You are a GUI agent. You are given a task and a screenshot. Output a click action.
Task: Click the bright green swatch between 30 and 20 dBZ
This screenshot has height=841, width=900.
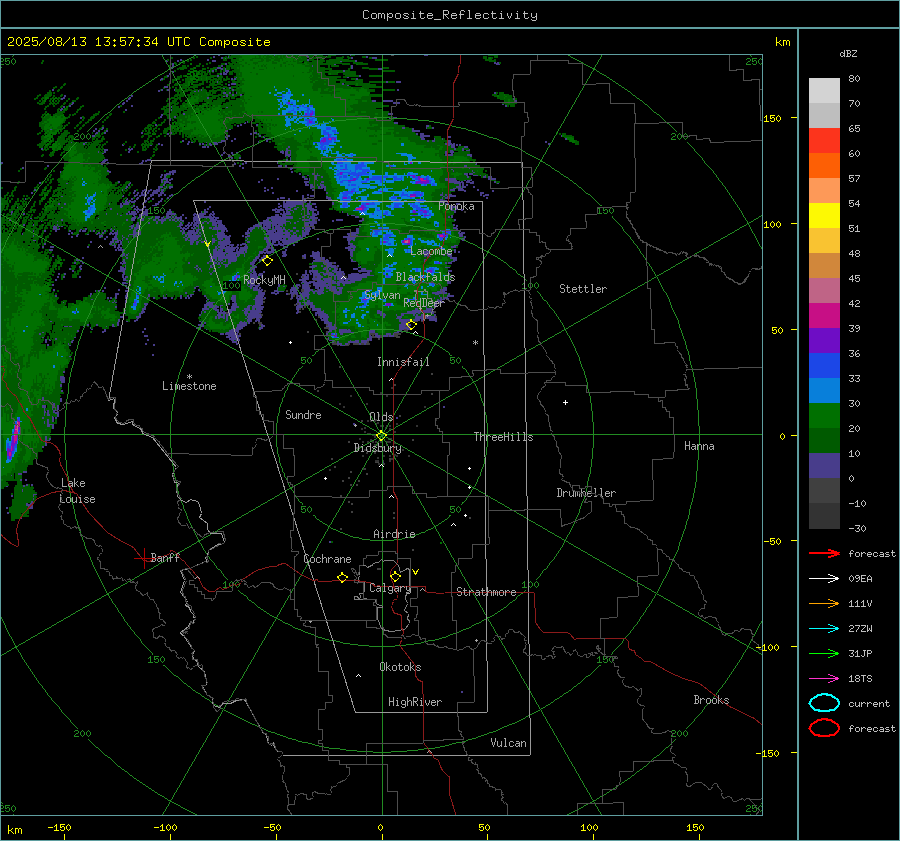(x=824, y=416)
